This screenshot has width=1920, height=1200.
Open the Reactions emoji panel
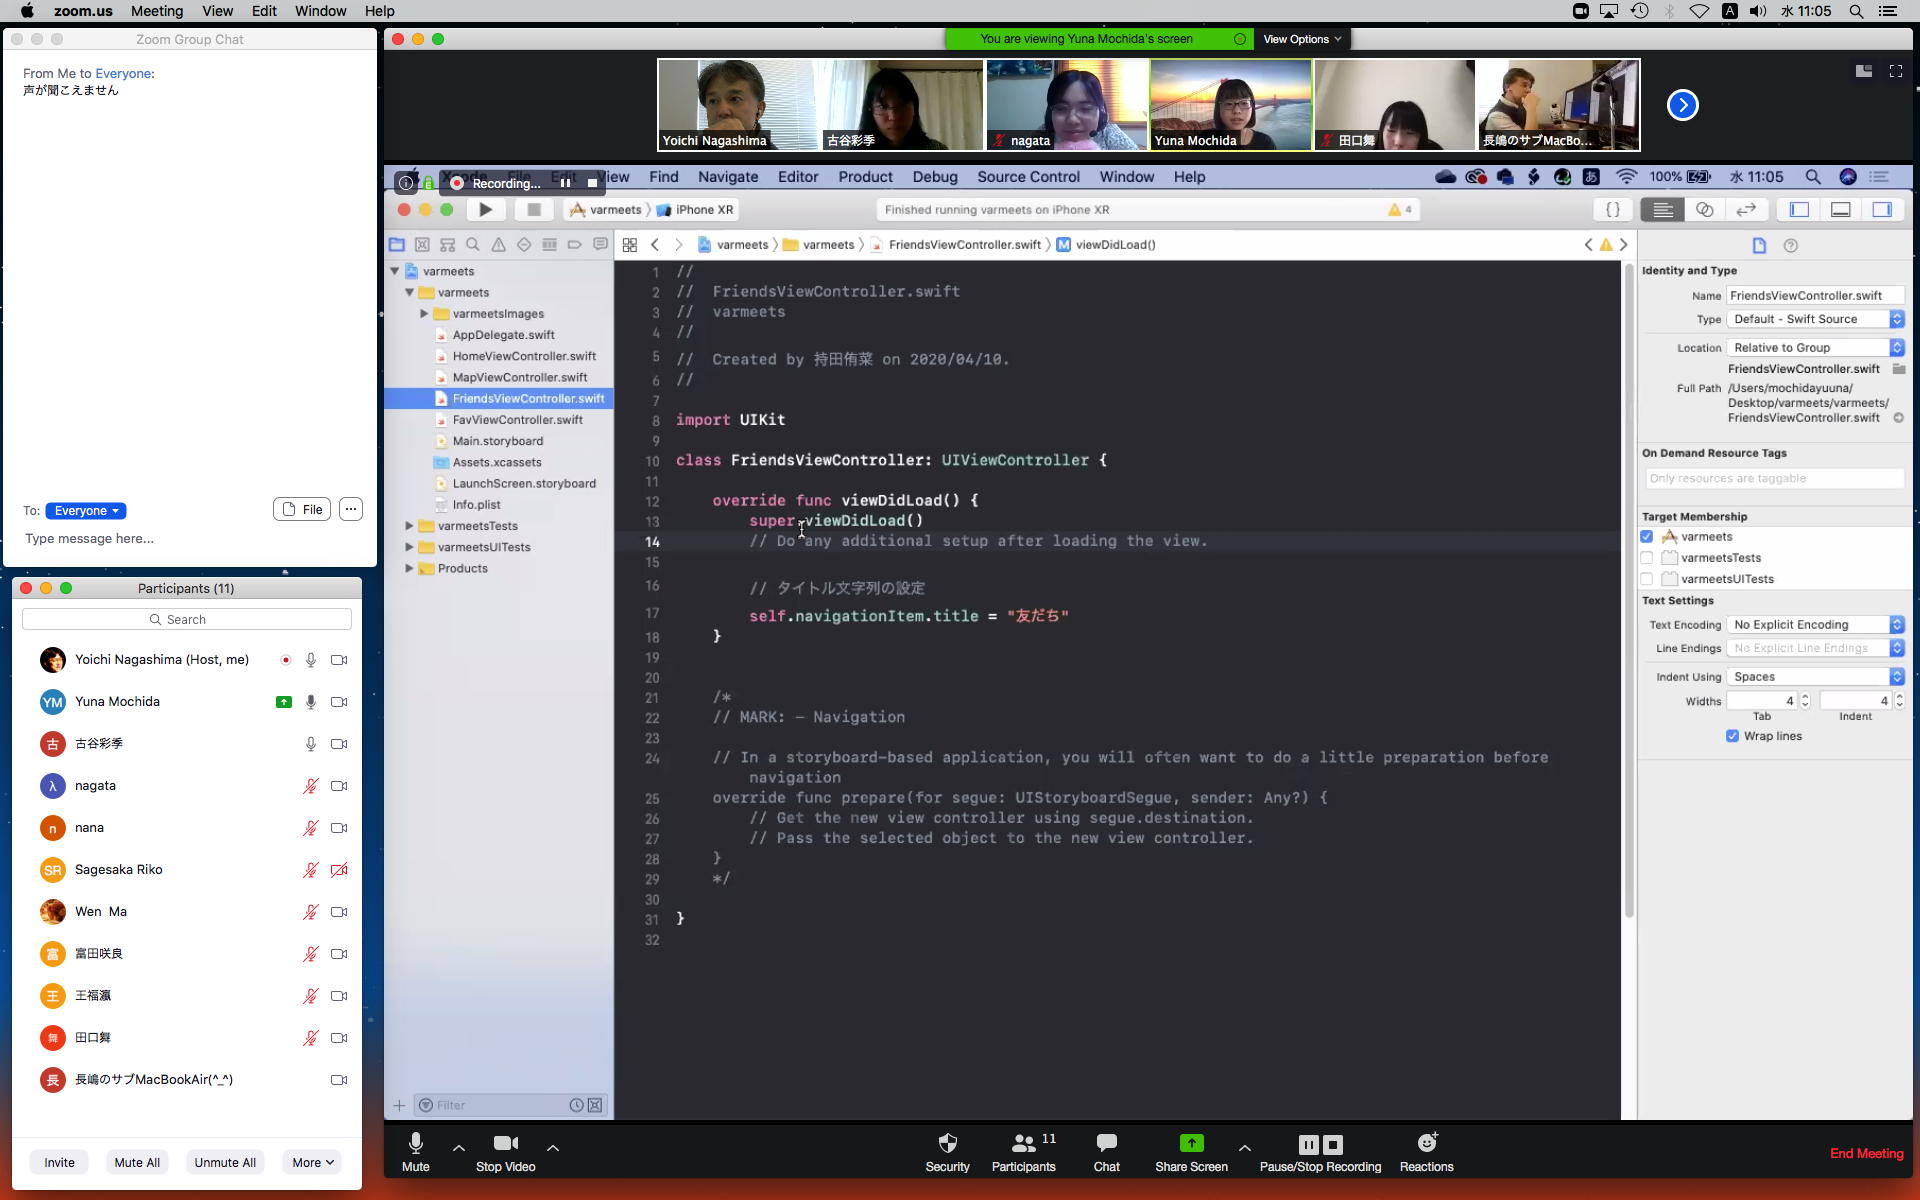click(x=1426, y=1143)
